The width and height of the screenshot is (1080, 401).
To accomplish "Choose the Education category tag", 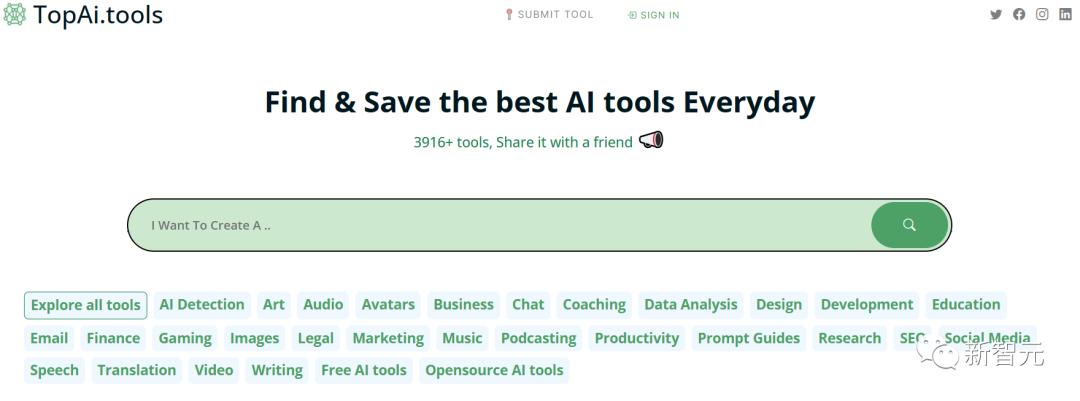I will [966, 305].
